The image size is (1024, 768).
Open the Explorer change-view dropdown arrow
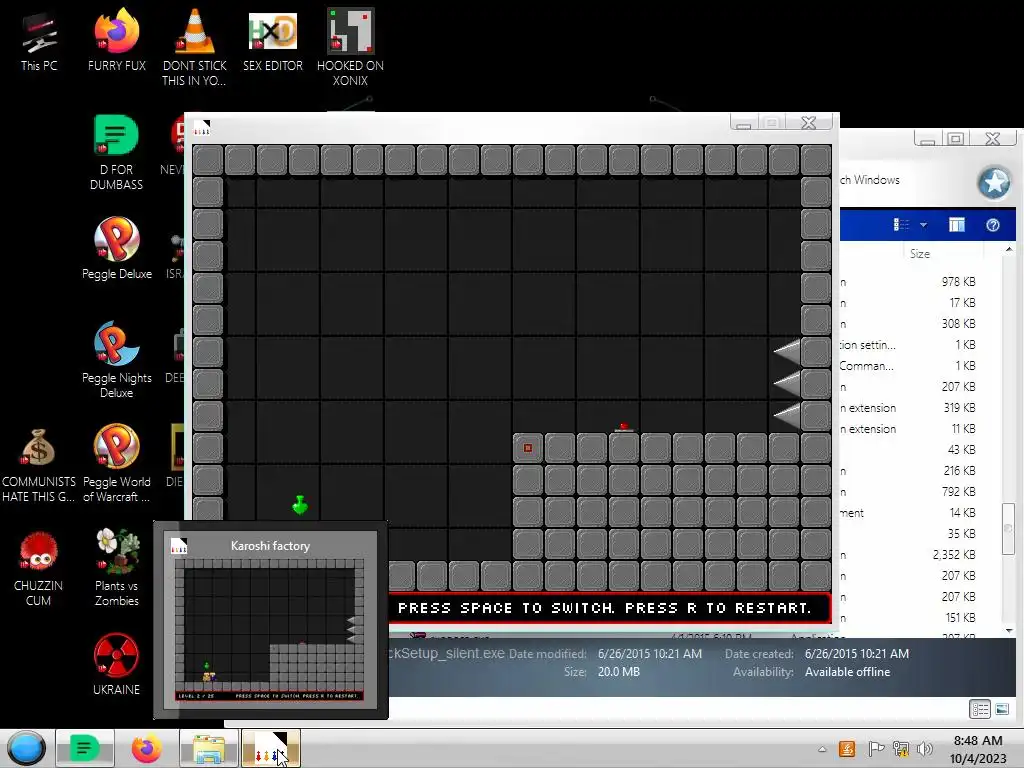[x=923, y=225]
